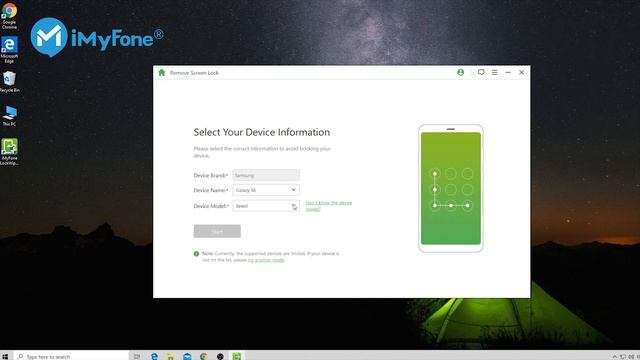
Task: Click the Google Chrome desktop shortcut
Action: point(9,16)
